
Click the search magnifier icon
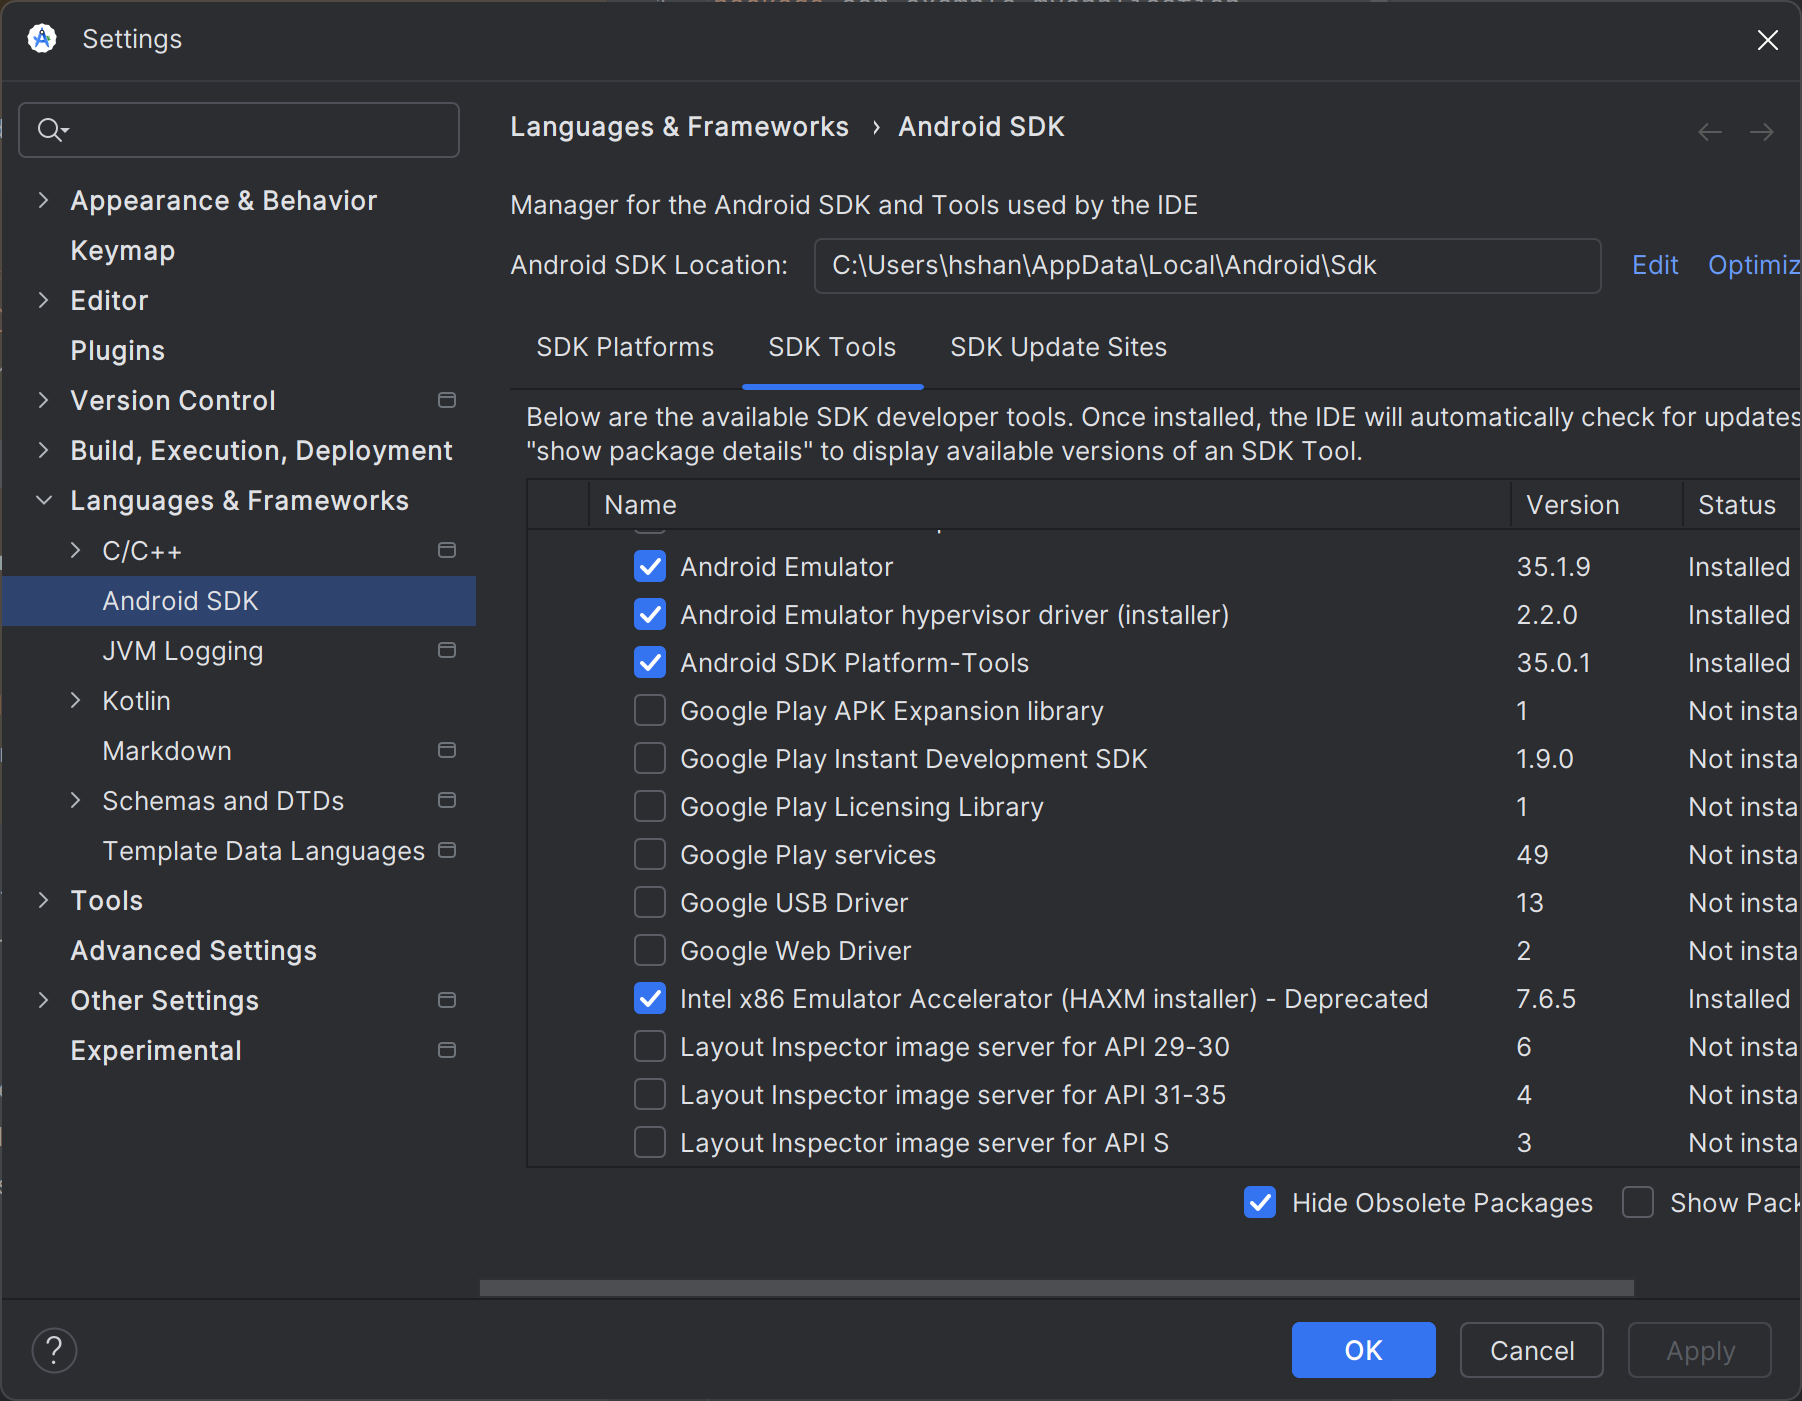point(50,130)
